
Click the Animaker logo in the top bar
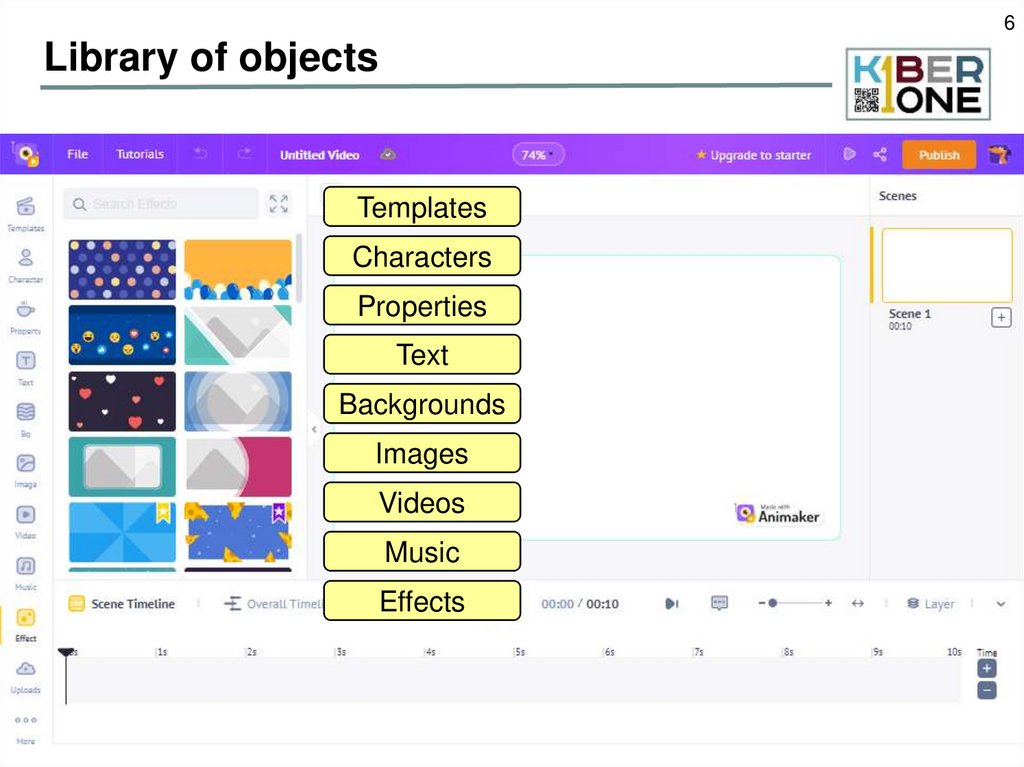25,154
